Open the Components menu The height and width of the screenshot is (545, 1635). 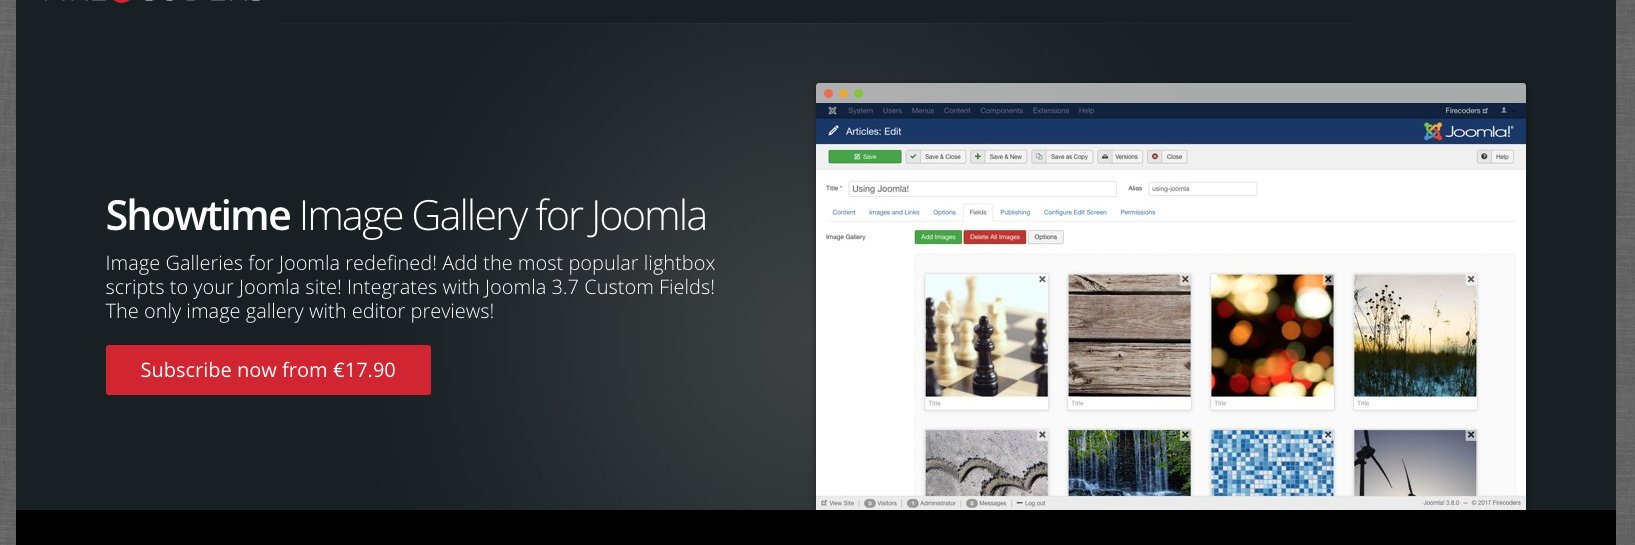[x=1001, y=111]
